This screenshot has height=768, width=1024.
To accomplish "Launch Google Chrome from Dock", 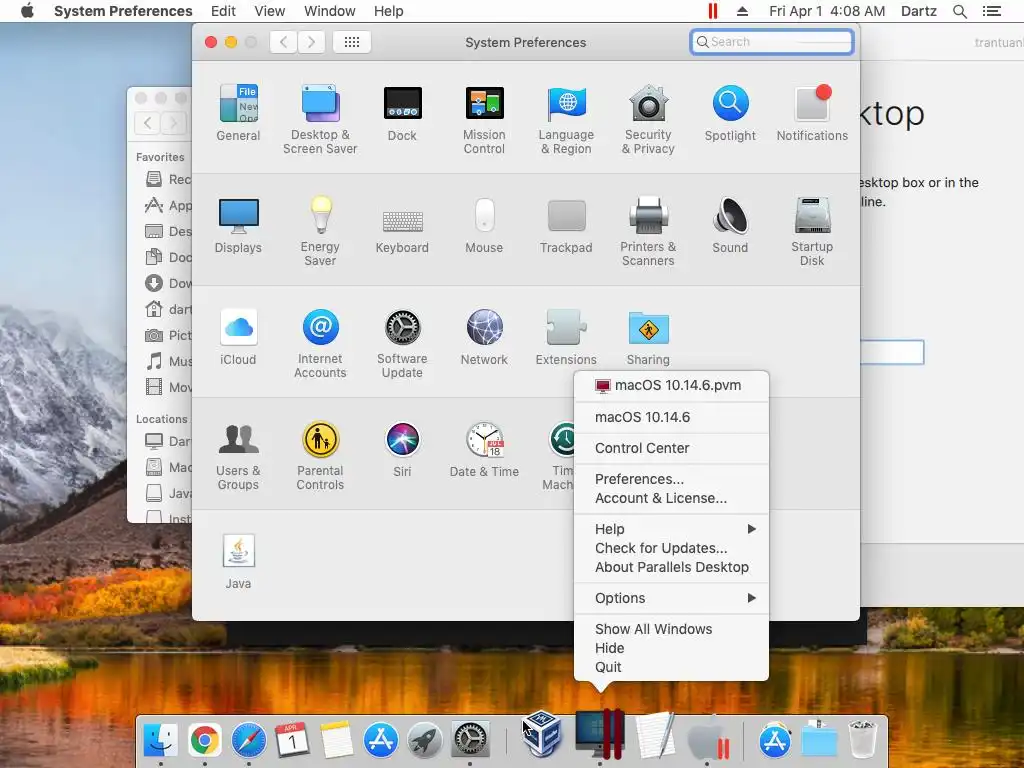I will click(204, 740).
